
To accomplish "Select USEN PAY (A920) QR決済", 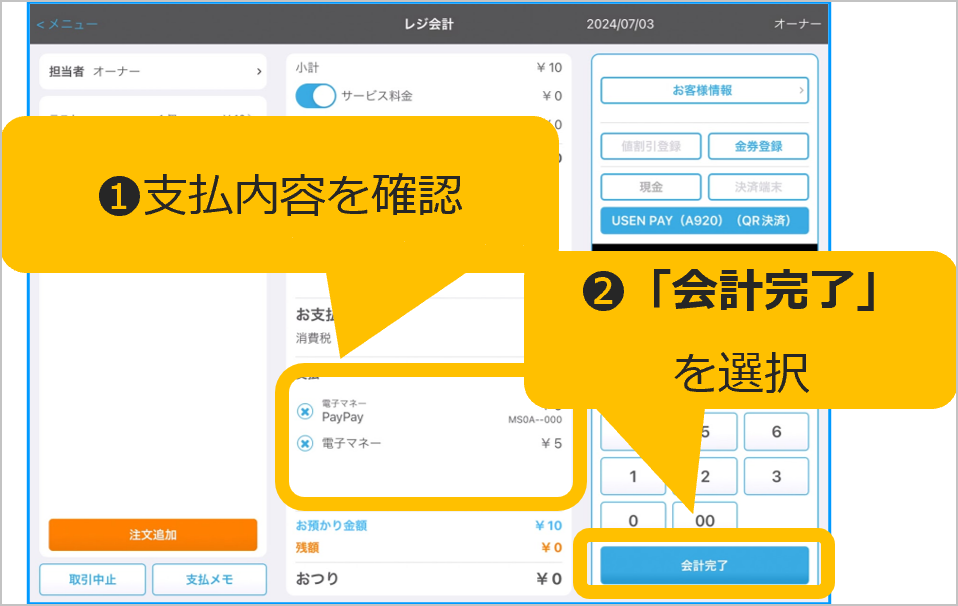I will pyautogui.click(x=704, y=220).
